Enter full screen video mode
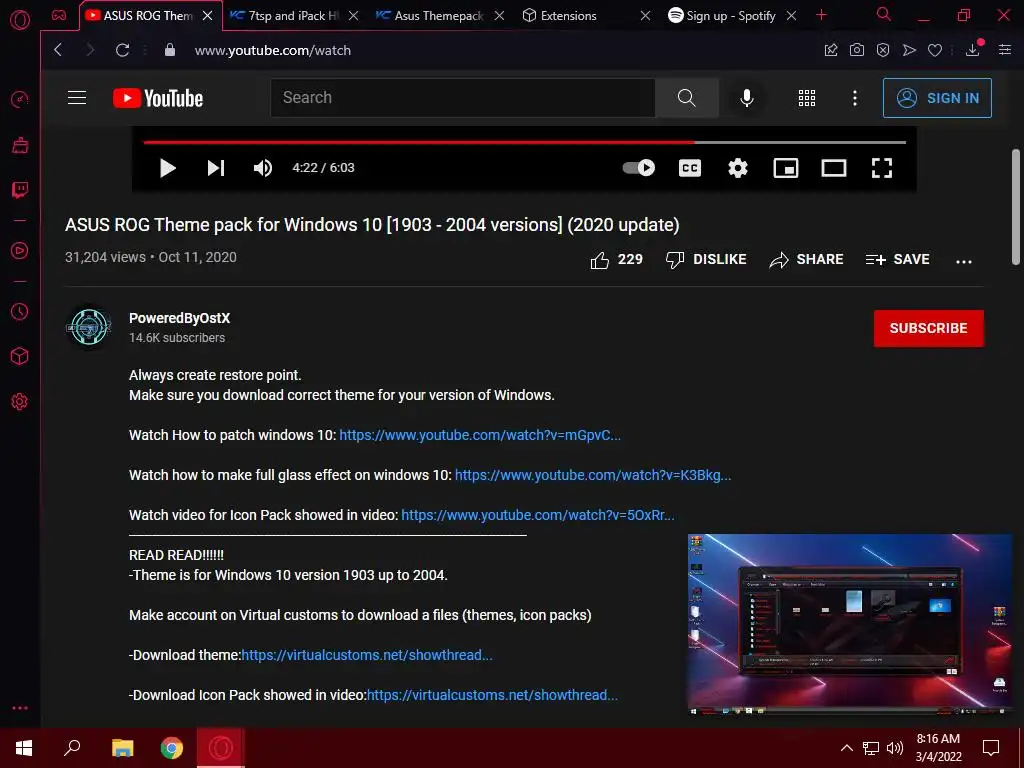The width and height of the screenshot is (1024, 768). [882, 168]
